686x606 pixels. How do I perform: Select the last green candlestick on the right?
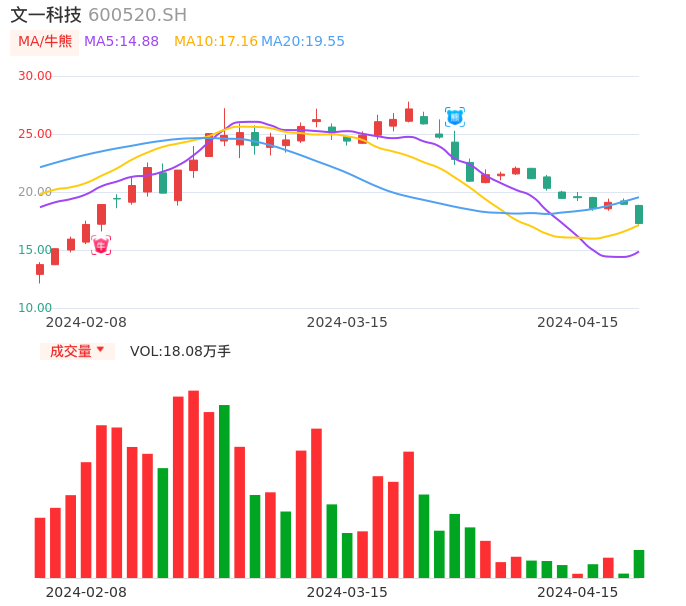[639, 214]
